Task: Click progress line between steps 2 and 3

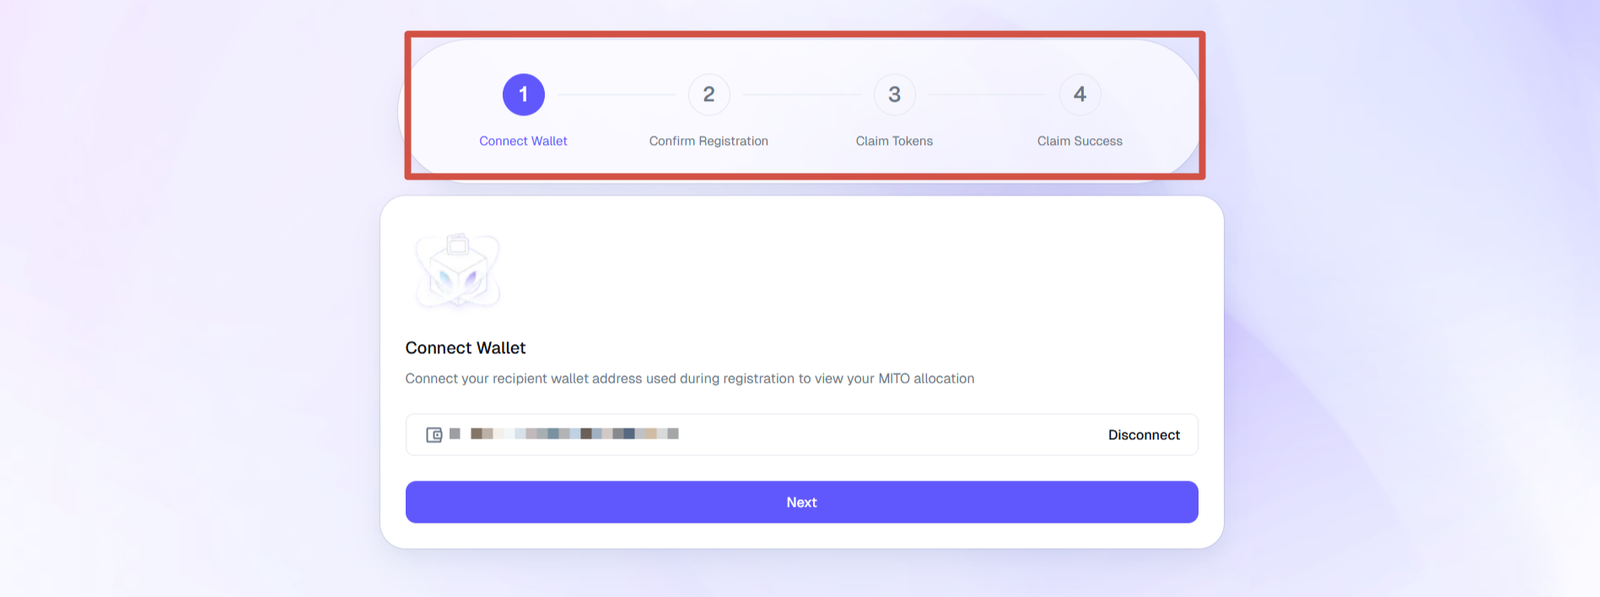Action: pyautogui.click(x=802, y=95)
